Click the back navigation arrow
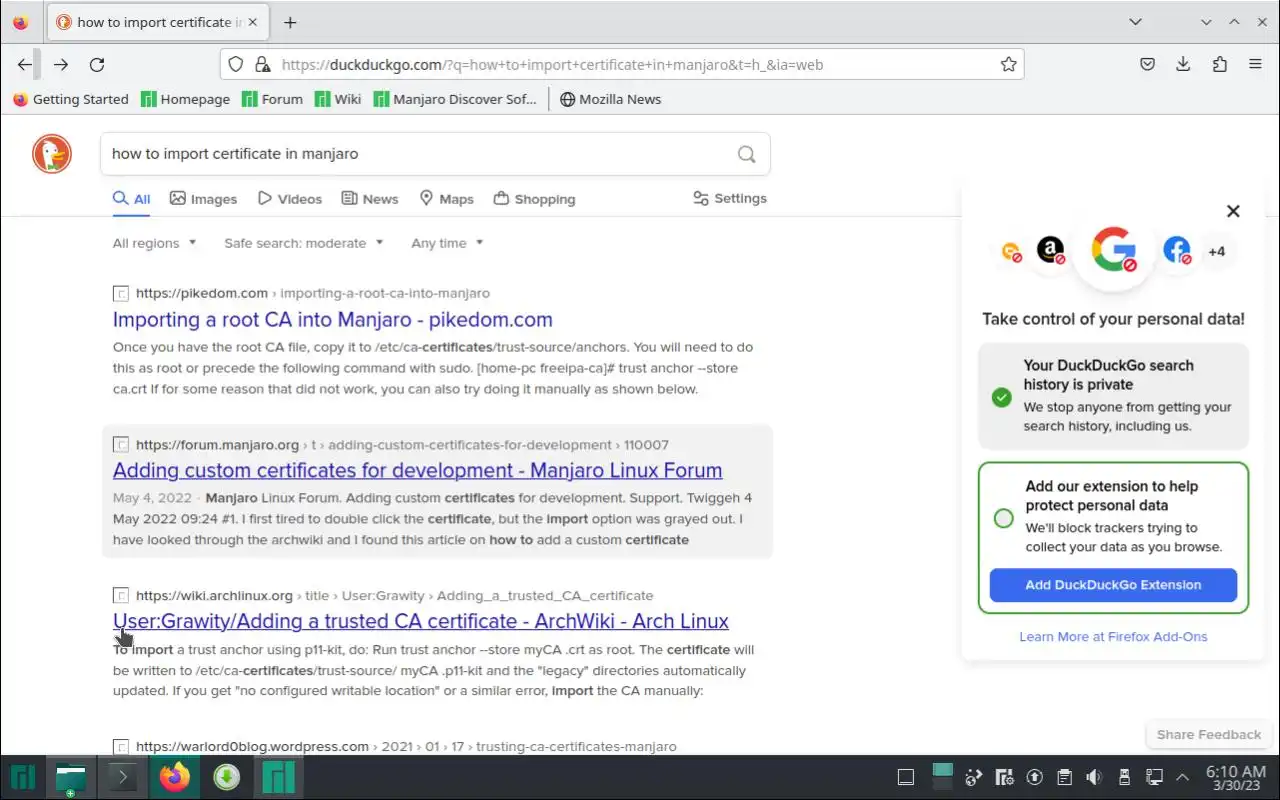1280x800 pixels. point(24,64)
